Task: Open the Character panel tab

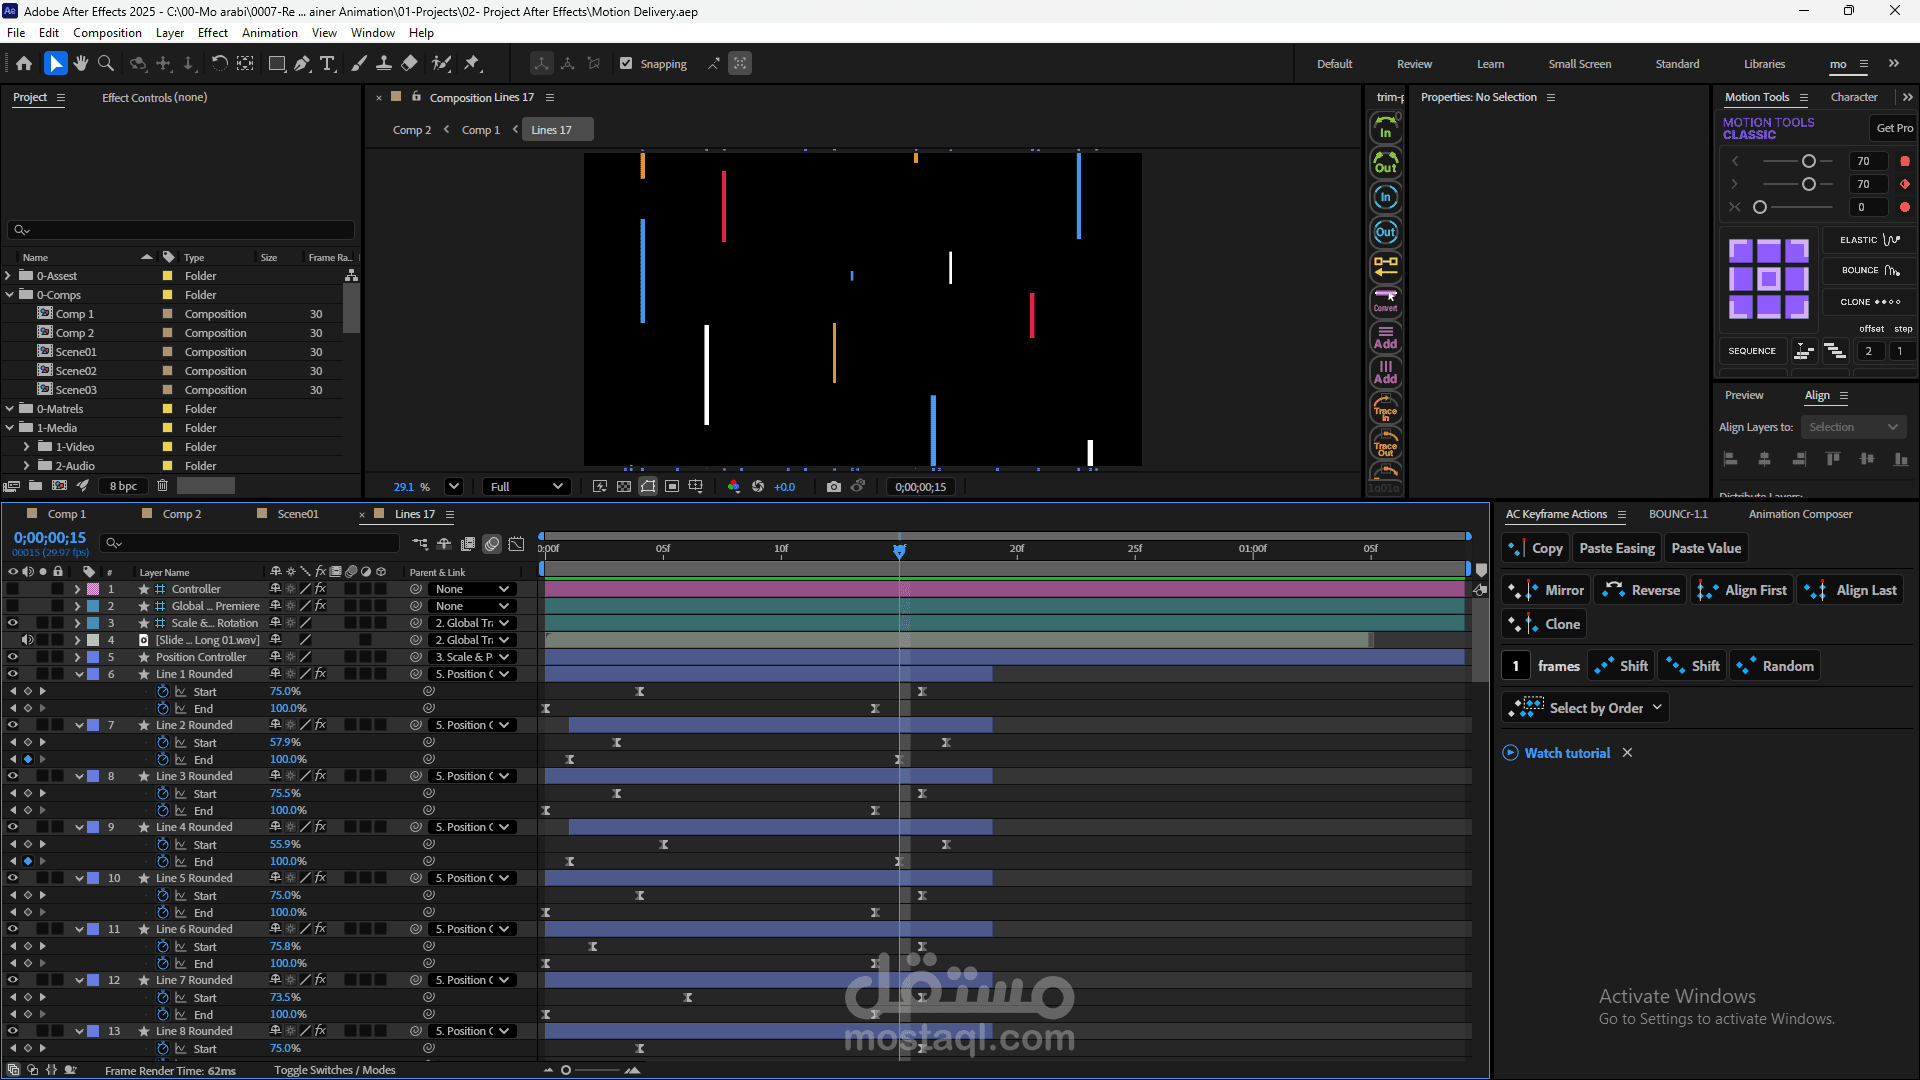Action: (x=1854, y=97)
